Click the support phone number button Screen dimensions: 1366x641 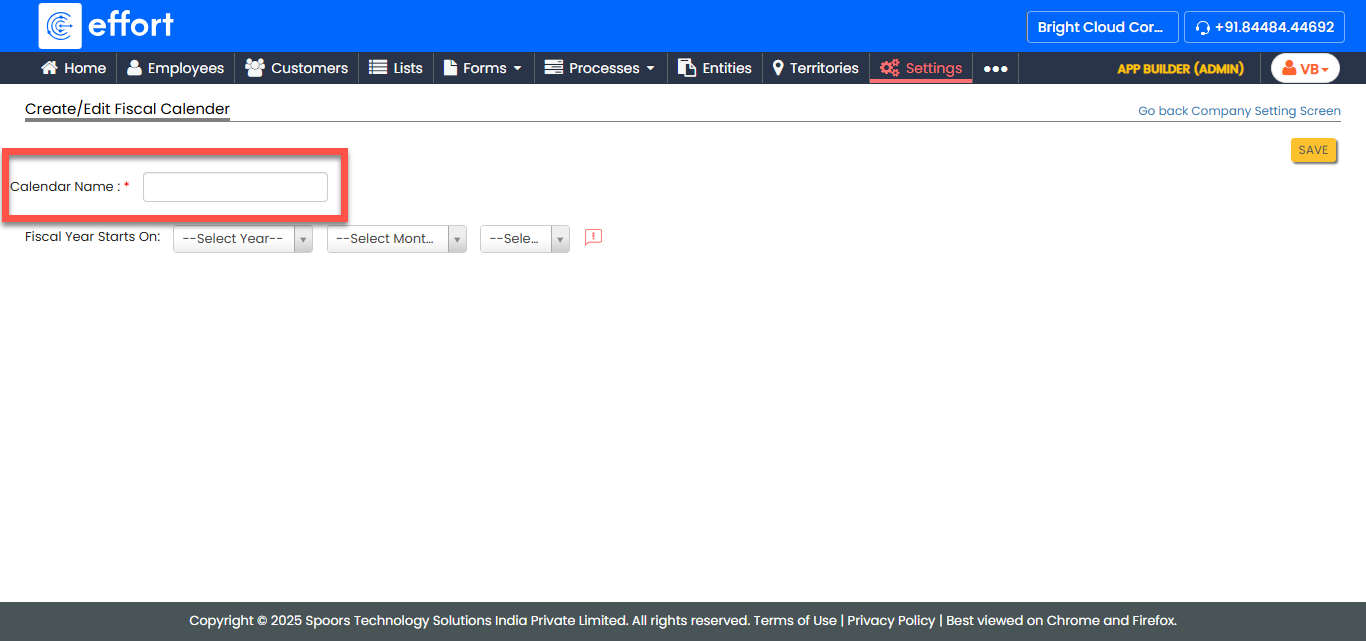click(x=1264, y=27)
